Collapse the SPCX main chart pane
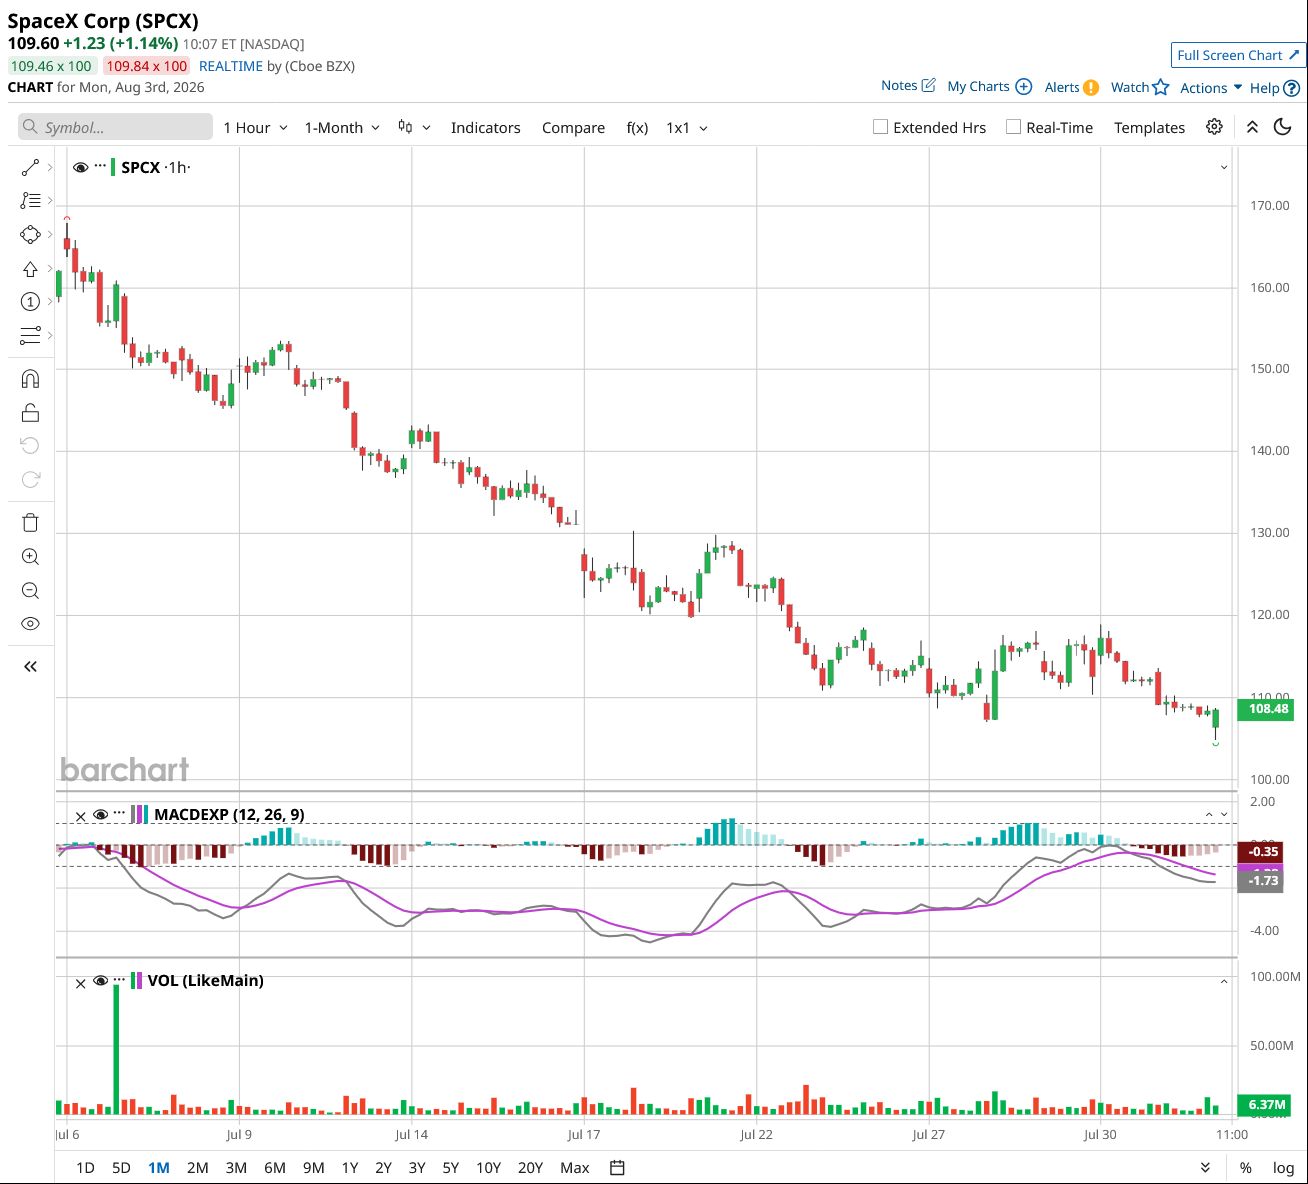This screenshot has height=1184, width=1308. coord(1224,168)
